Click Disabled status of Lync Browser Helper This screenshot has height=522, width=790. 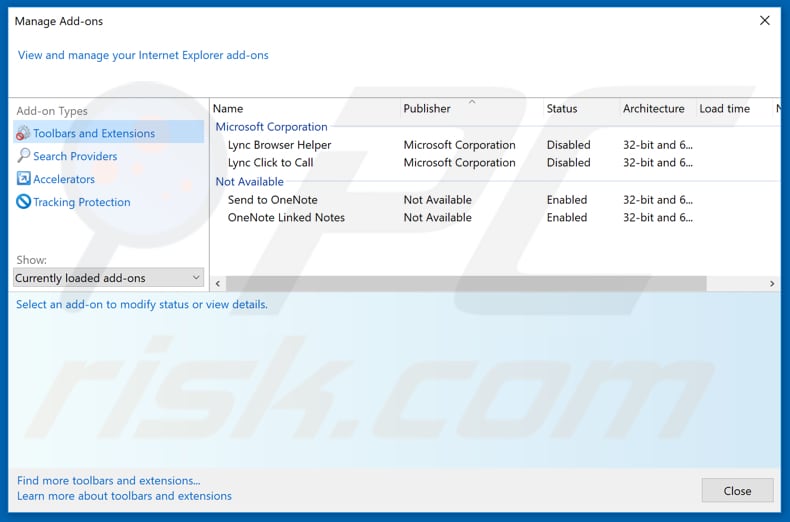point(568,145)
